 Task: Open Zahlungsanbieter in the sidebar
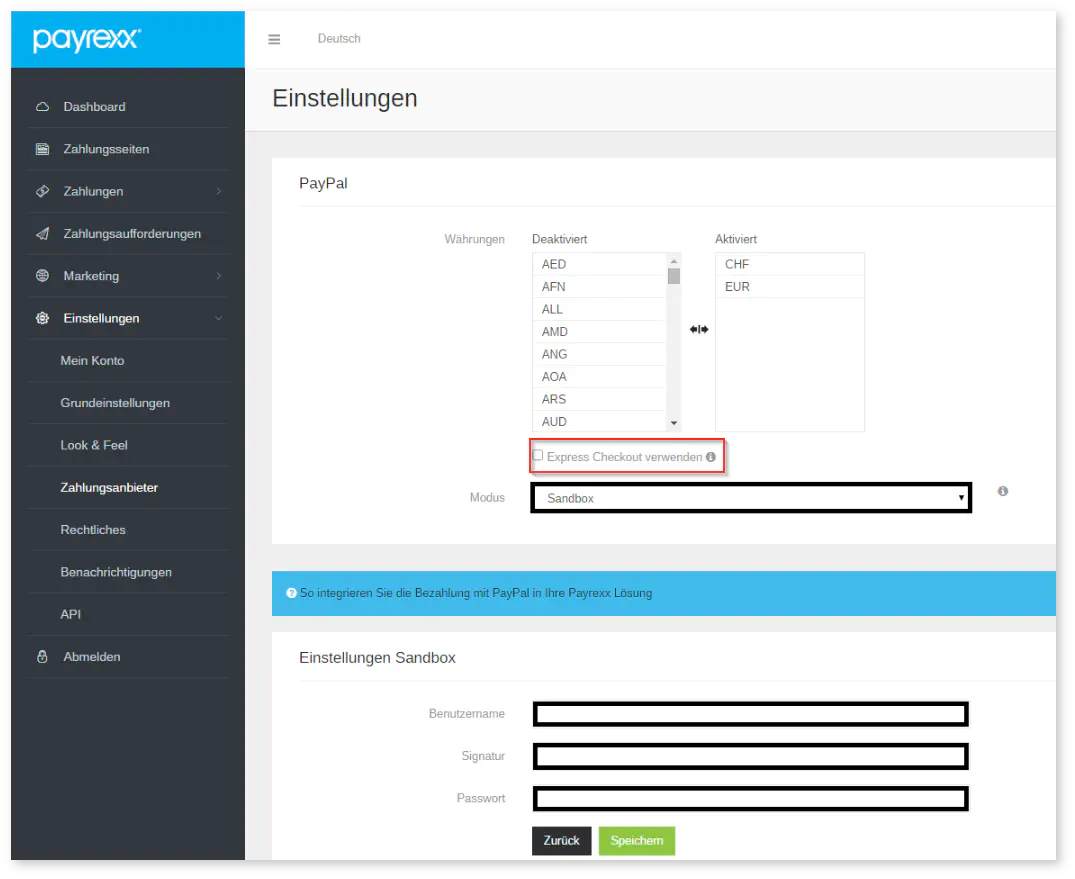109,488
